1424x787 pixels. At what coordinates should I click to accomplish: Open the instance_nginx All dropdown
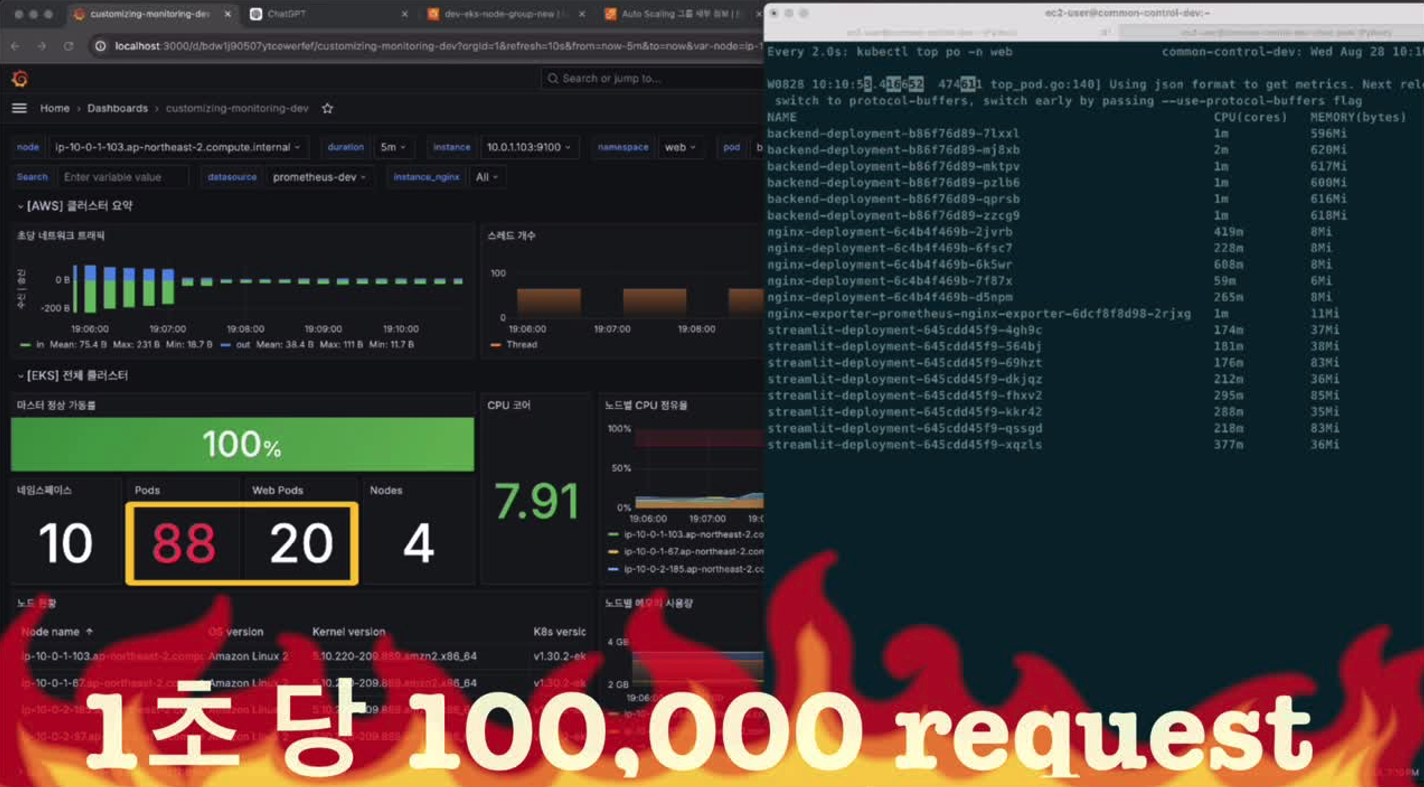pyautogui.click(x=487, y=177)
